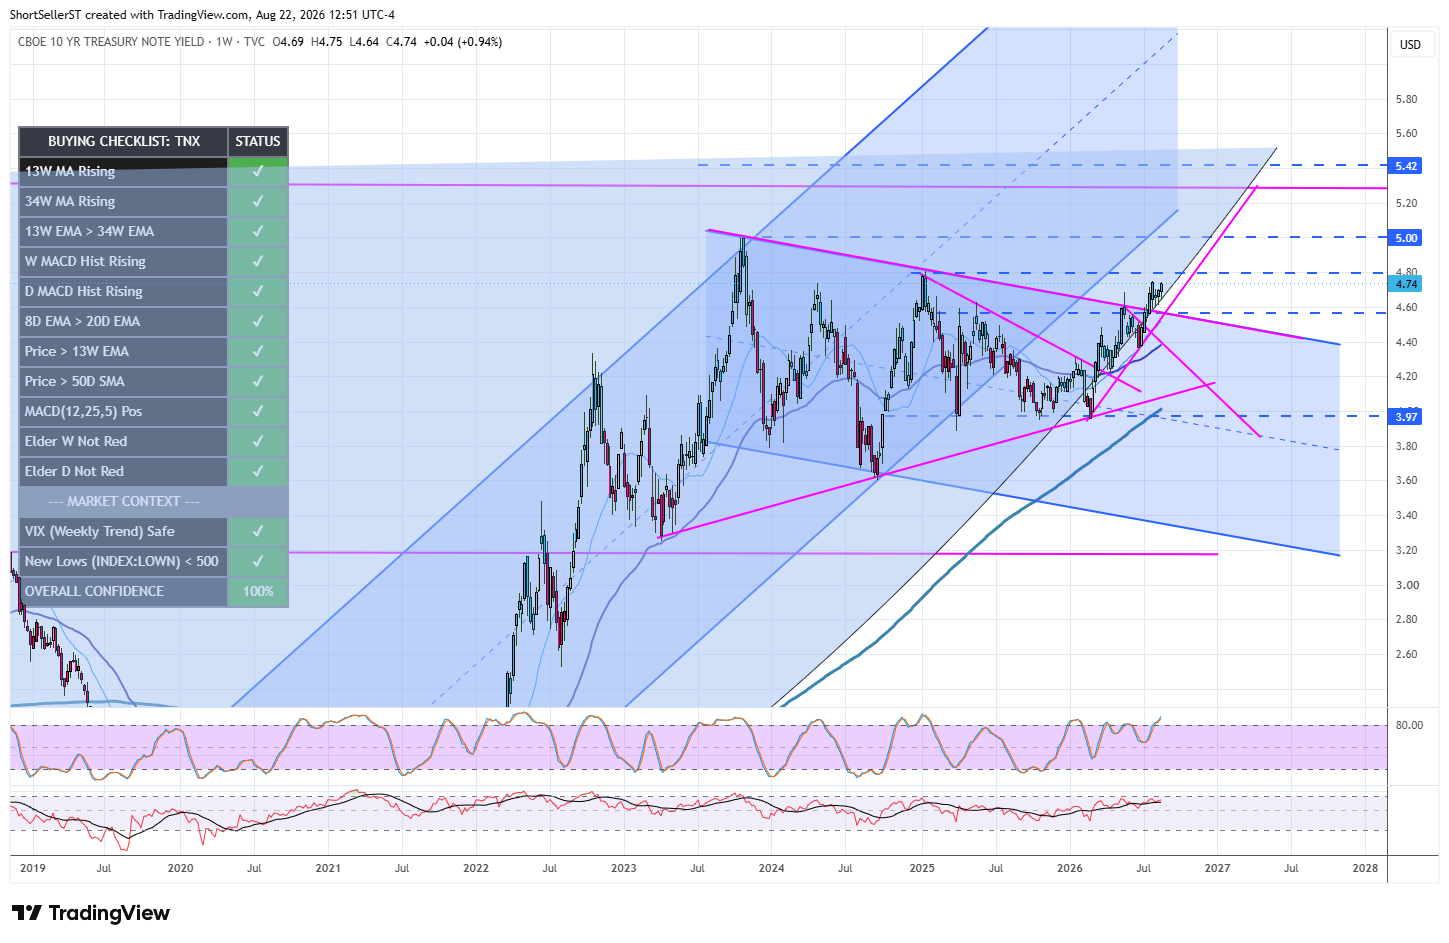Image resolution: width=1449 pixels, height=943 pixels.
Task: Select the VIX (Weekly Trend) Safe check mark
Action: click(x=258, y=531)
